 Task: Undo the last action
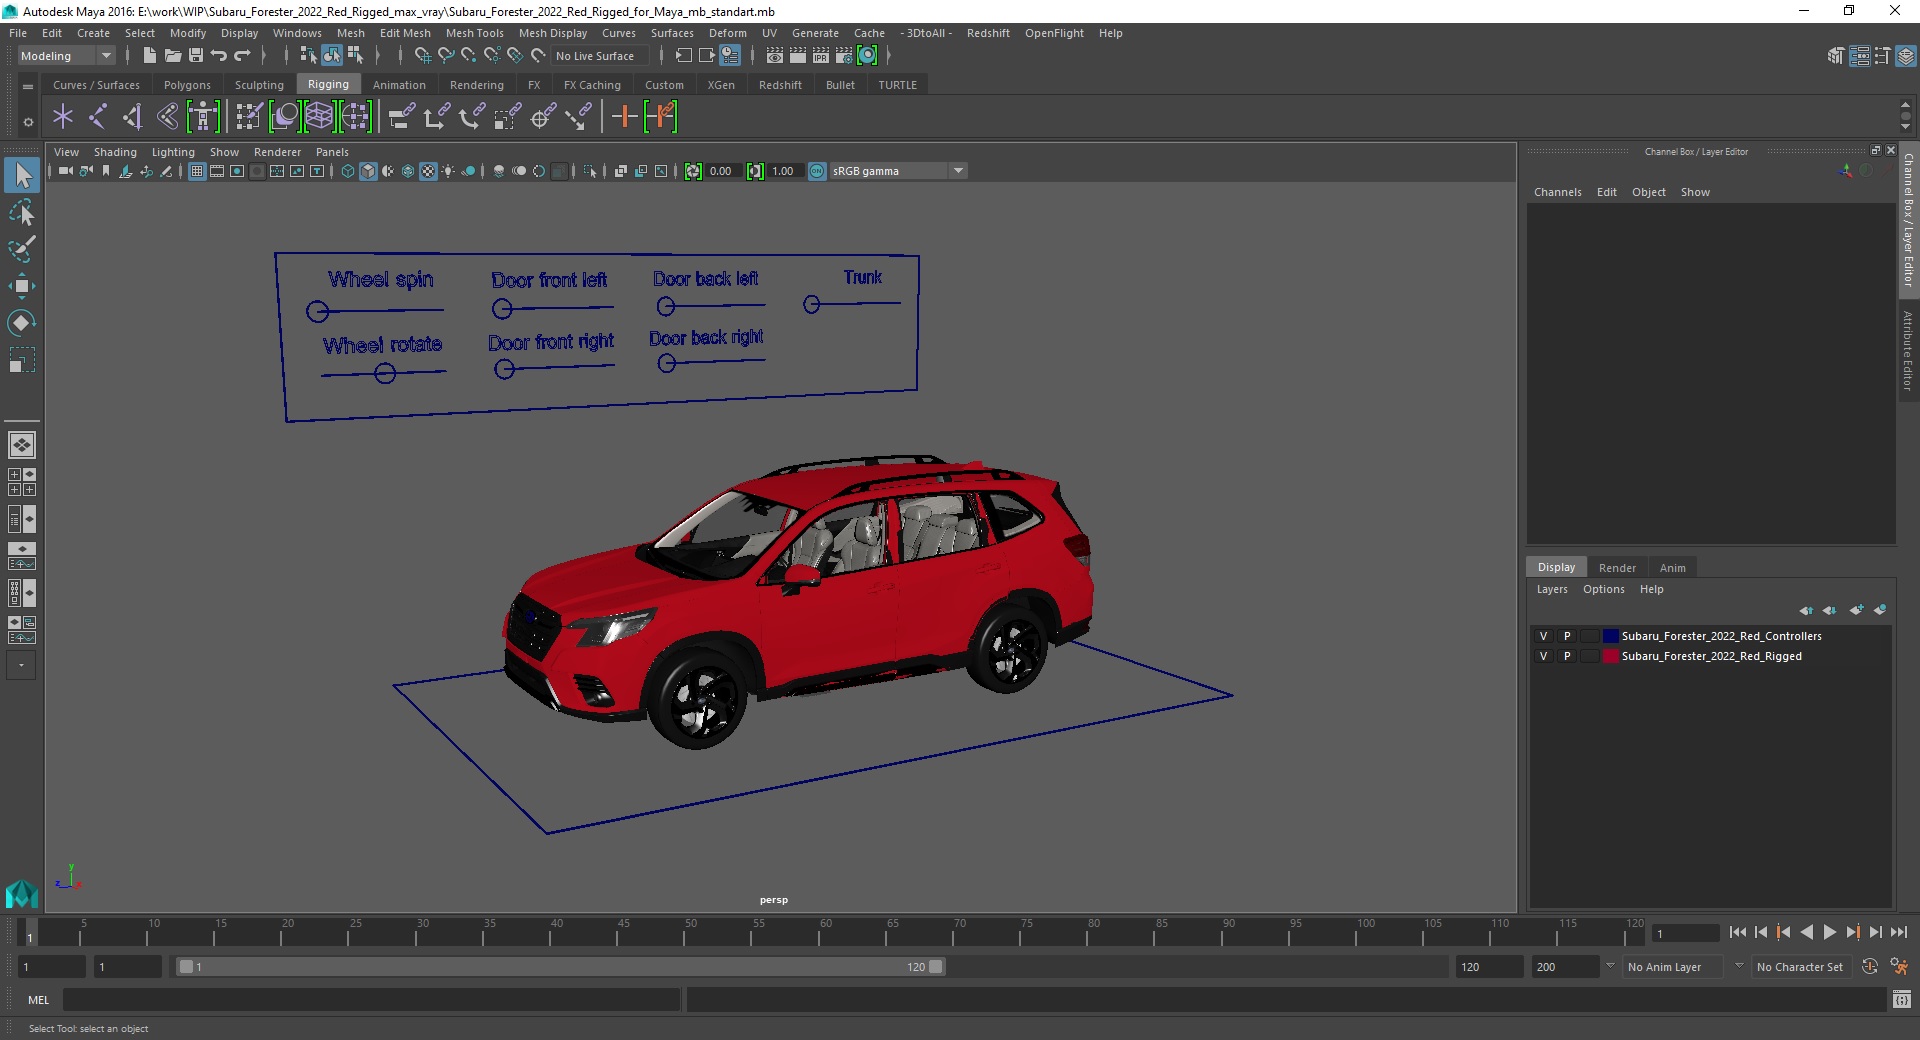click(219, 56)
